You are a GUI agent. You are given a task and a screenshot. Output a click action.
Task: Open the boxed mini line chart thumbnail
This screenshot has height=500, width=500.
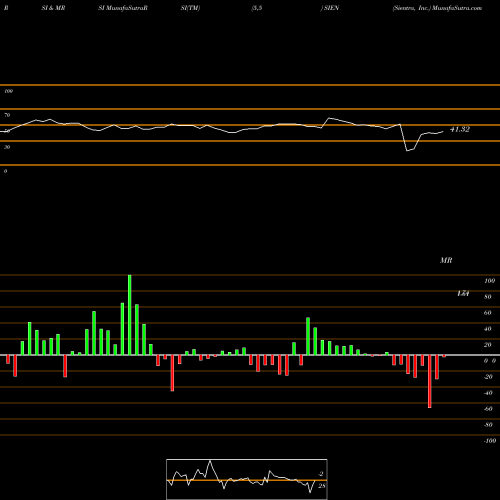coord(247,479)
